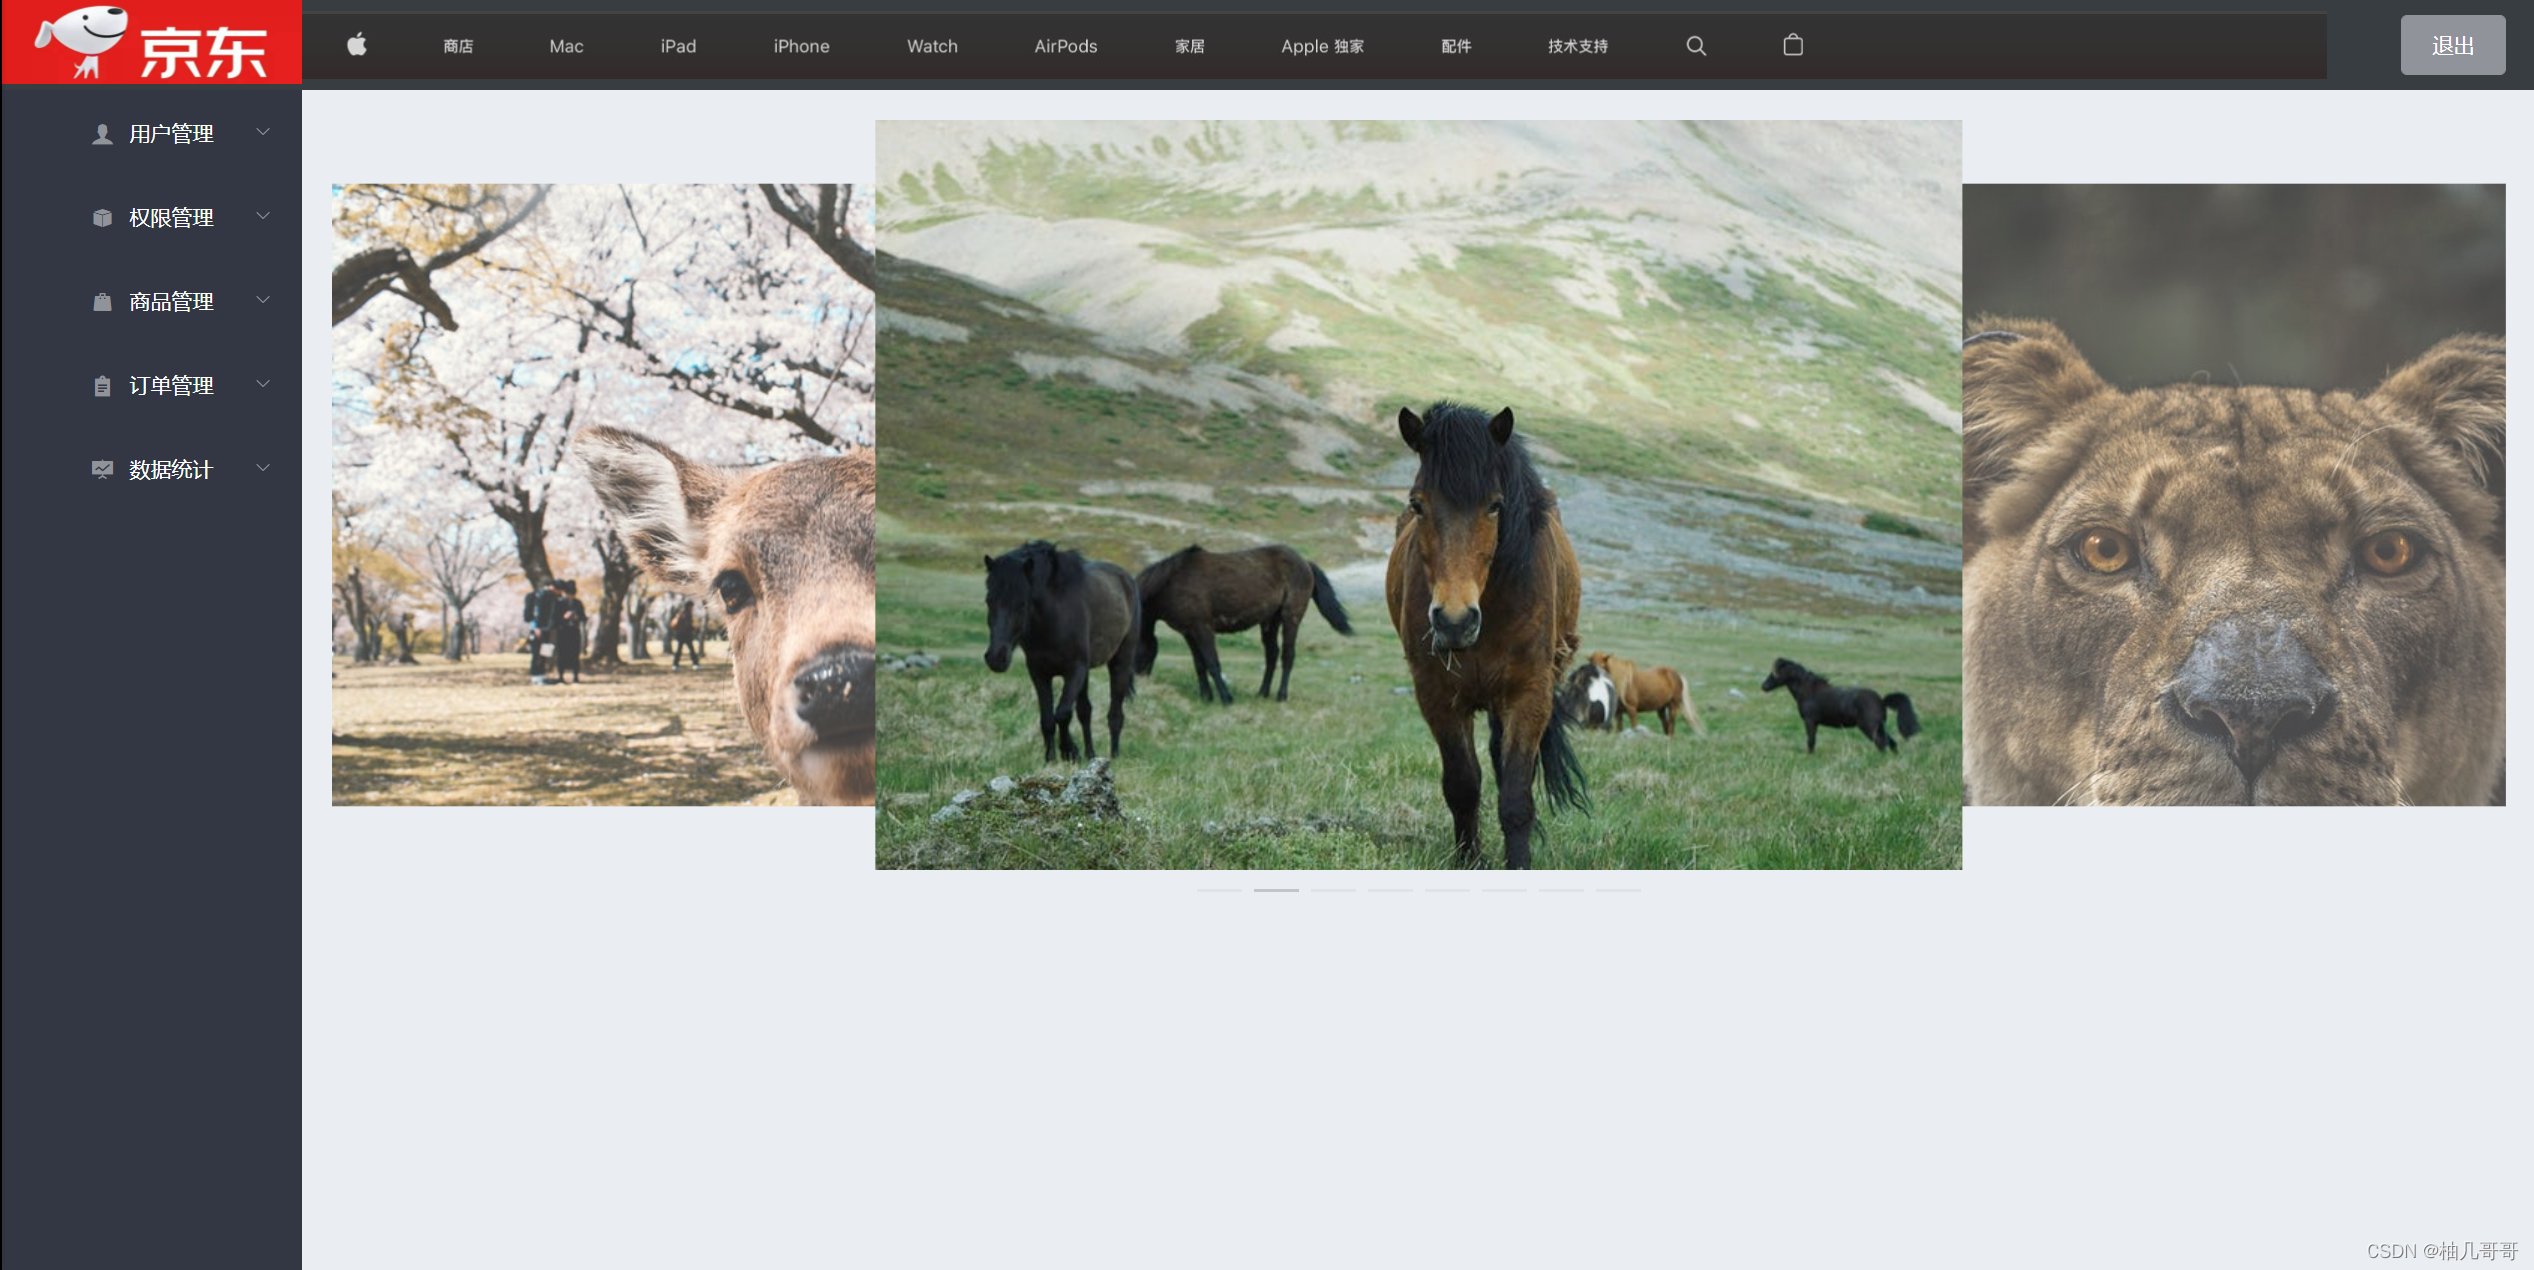Expand the 数据统计 submenu chevron

coord(263,468)
